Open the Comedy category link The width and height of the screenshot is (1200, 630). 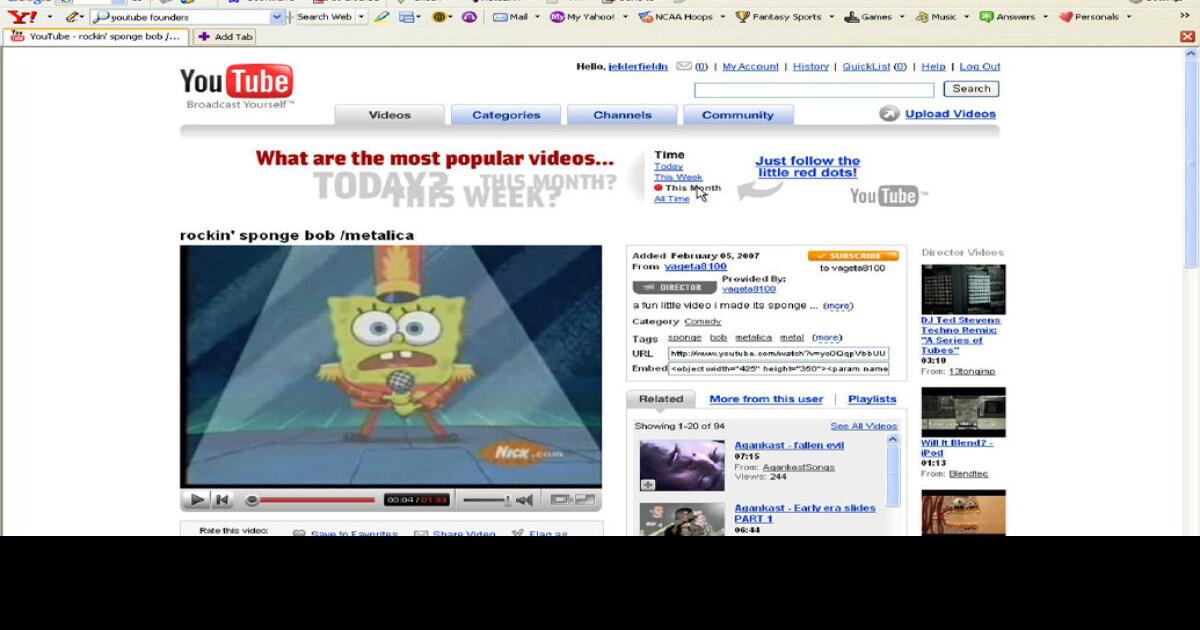(x=704, y=321)
